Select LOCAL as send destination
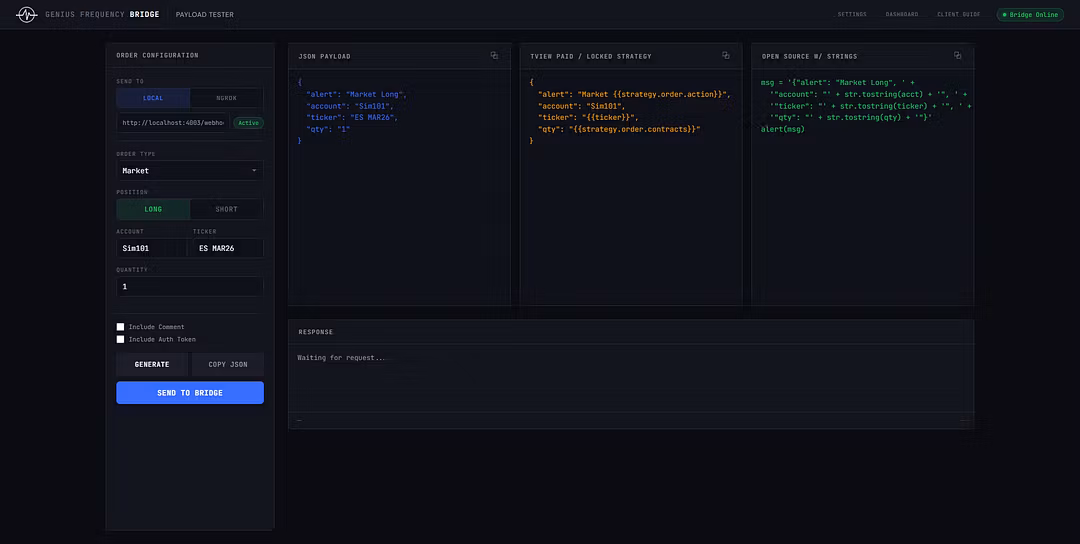 pos(153,98)
